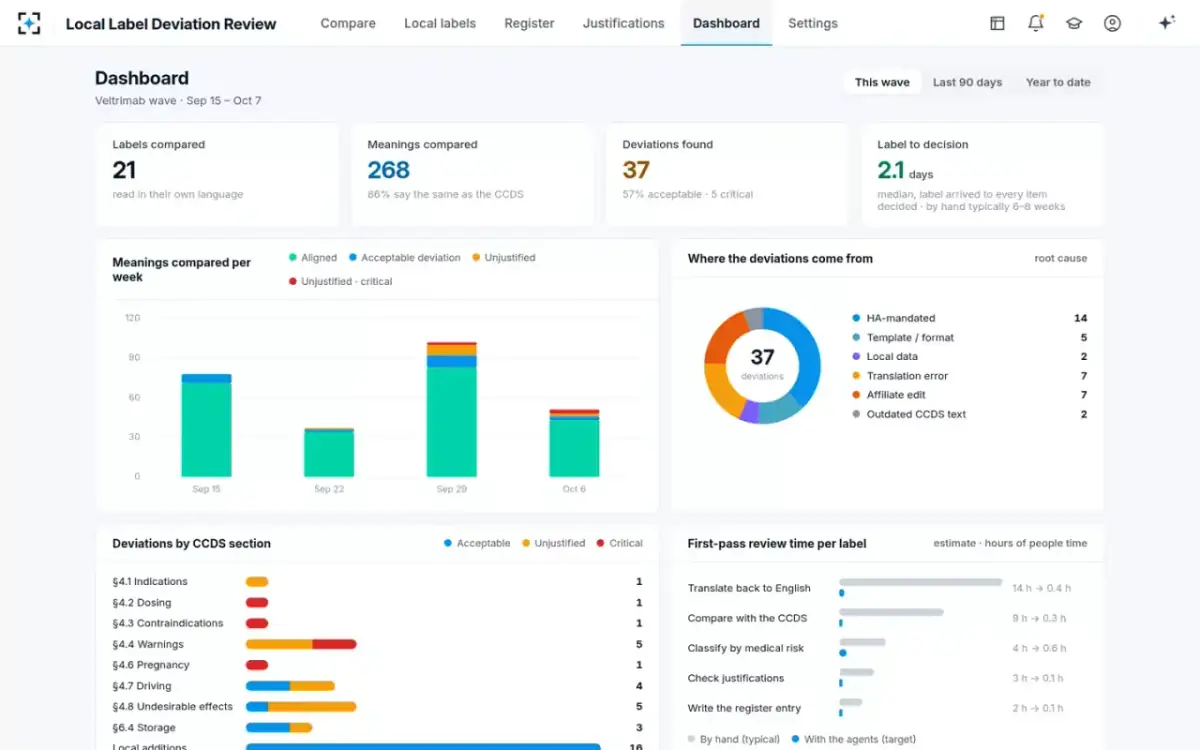This screenshot has width=1200, height=750.
Task: Switch to the Register tab
Action: point(529,23)
